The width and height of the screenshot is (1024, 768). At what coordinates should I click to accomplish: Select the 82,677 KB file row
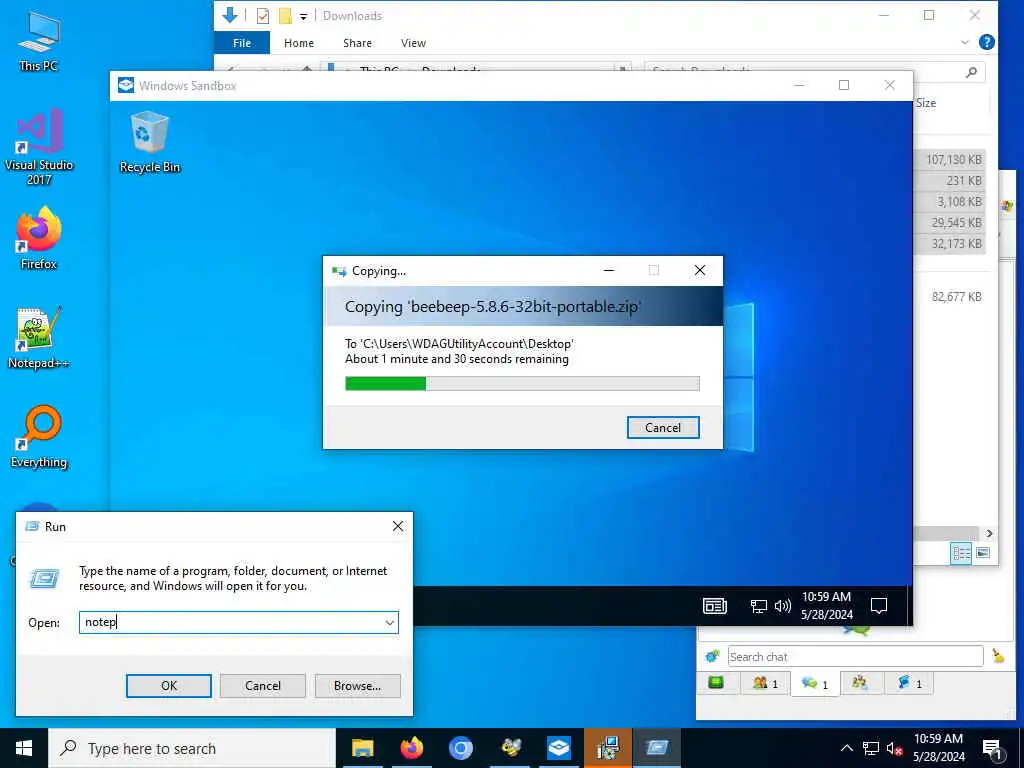pos(950,296)
